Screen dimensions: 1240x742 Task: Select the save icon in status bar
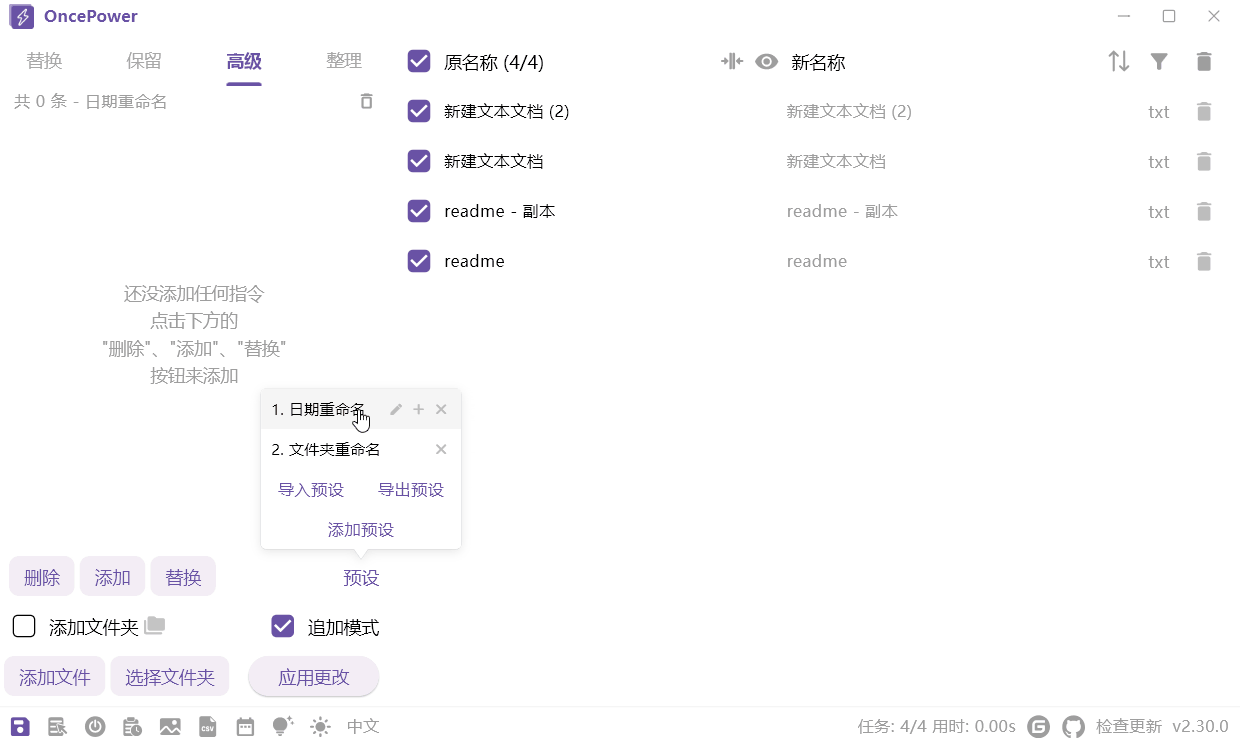(x=20, y=726)
